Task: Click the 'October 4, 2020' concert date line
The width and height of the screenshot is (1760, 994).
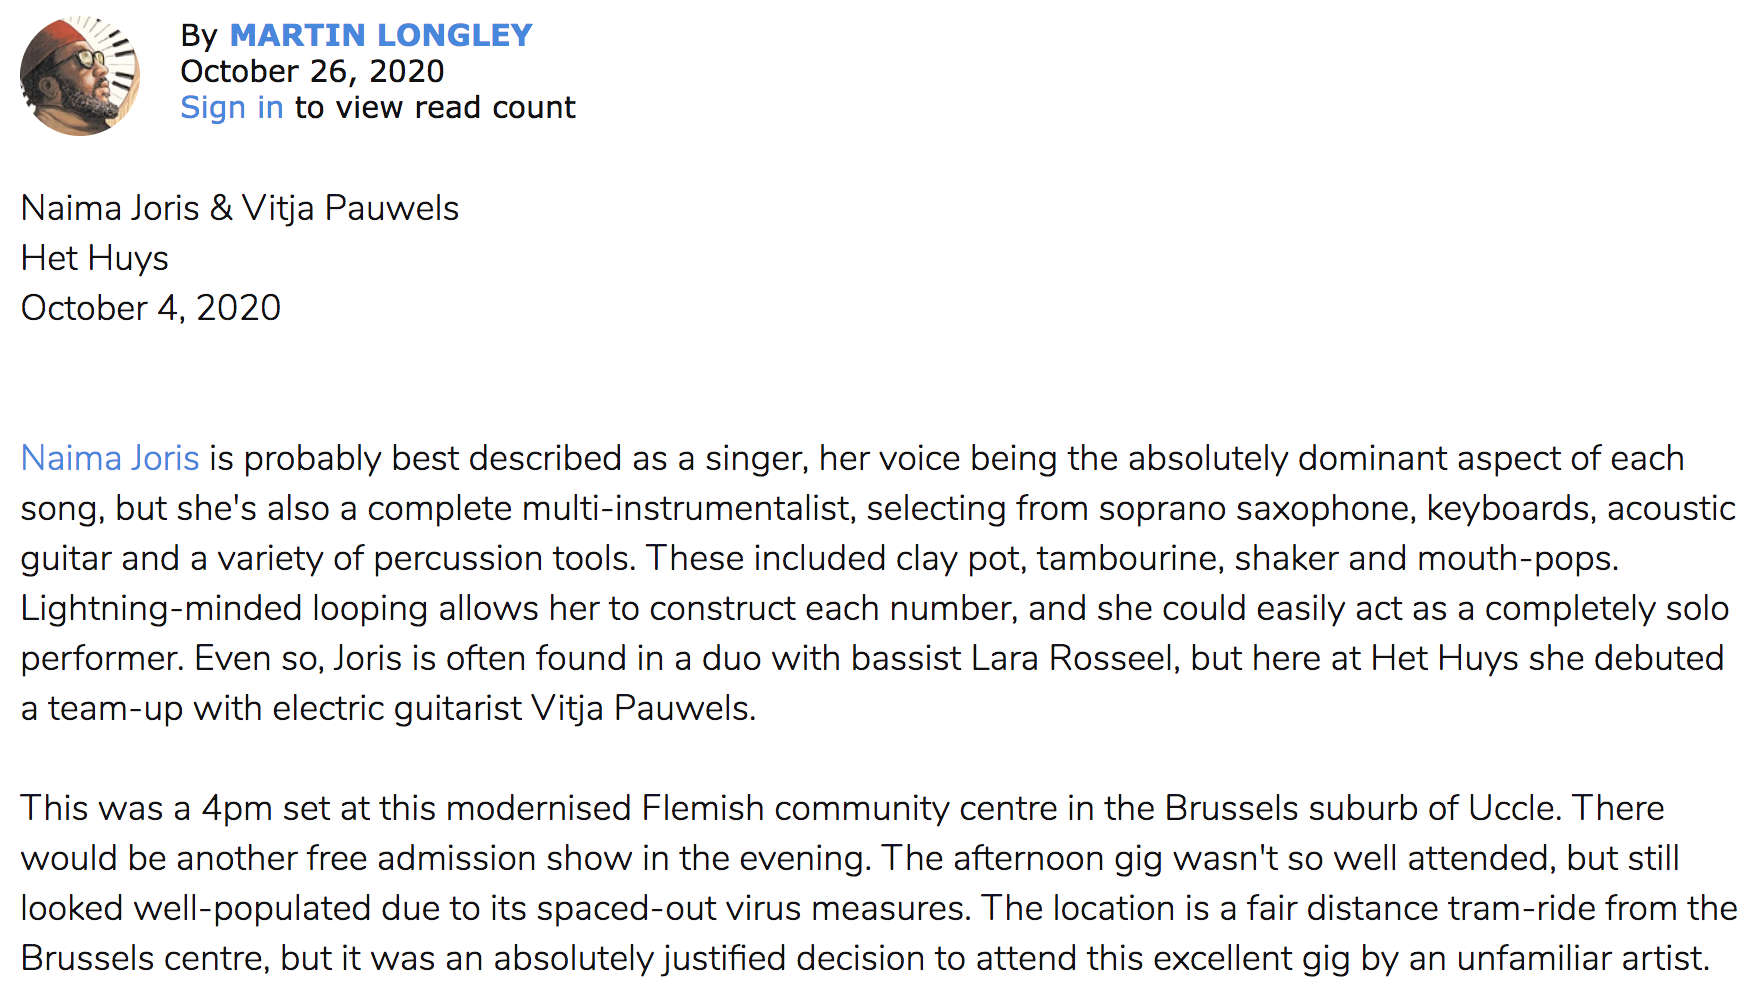Action: (151, 308)
